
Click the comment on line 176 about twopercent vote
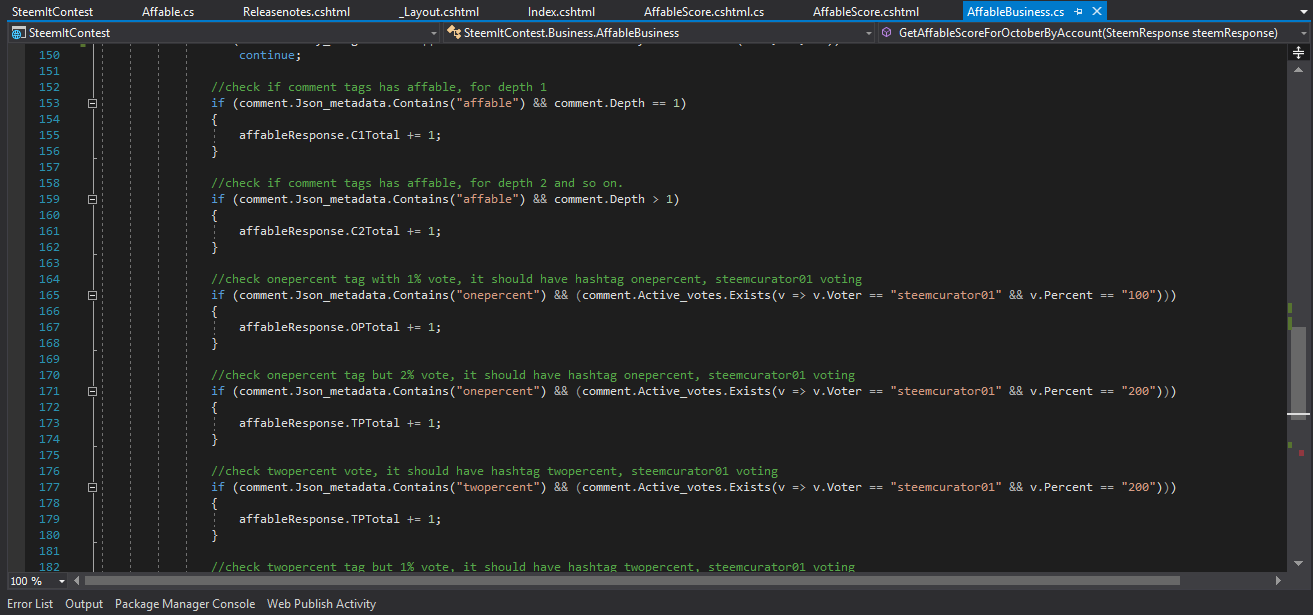click(x=494, y=471)
